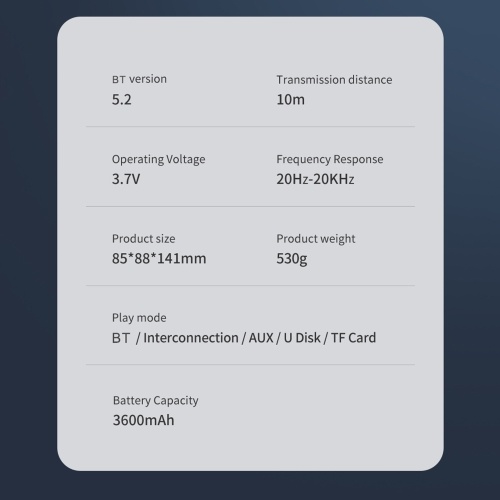Click the Play mode label
Screen dimensions: 500x500
(x=139, y=318)
